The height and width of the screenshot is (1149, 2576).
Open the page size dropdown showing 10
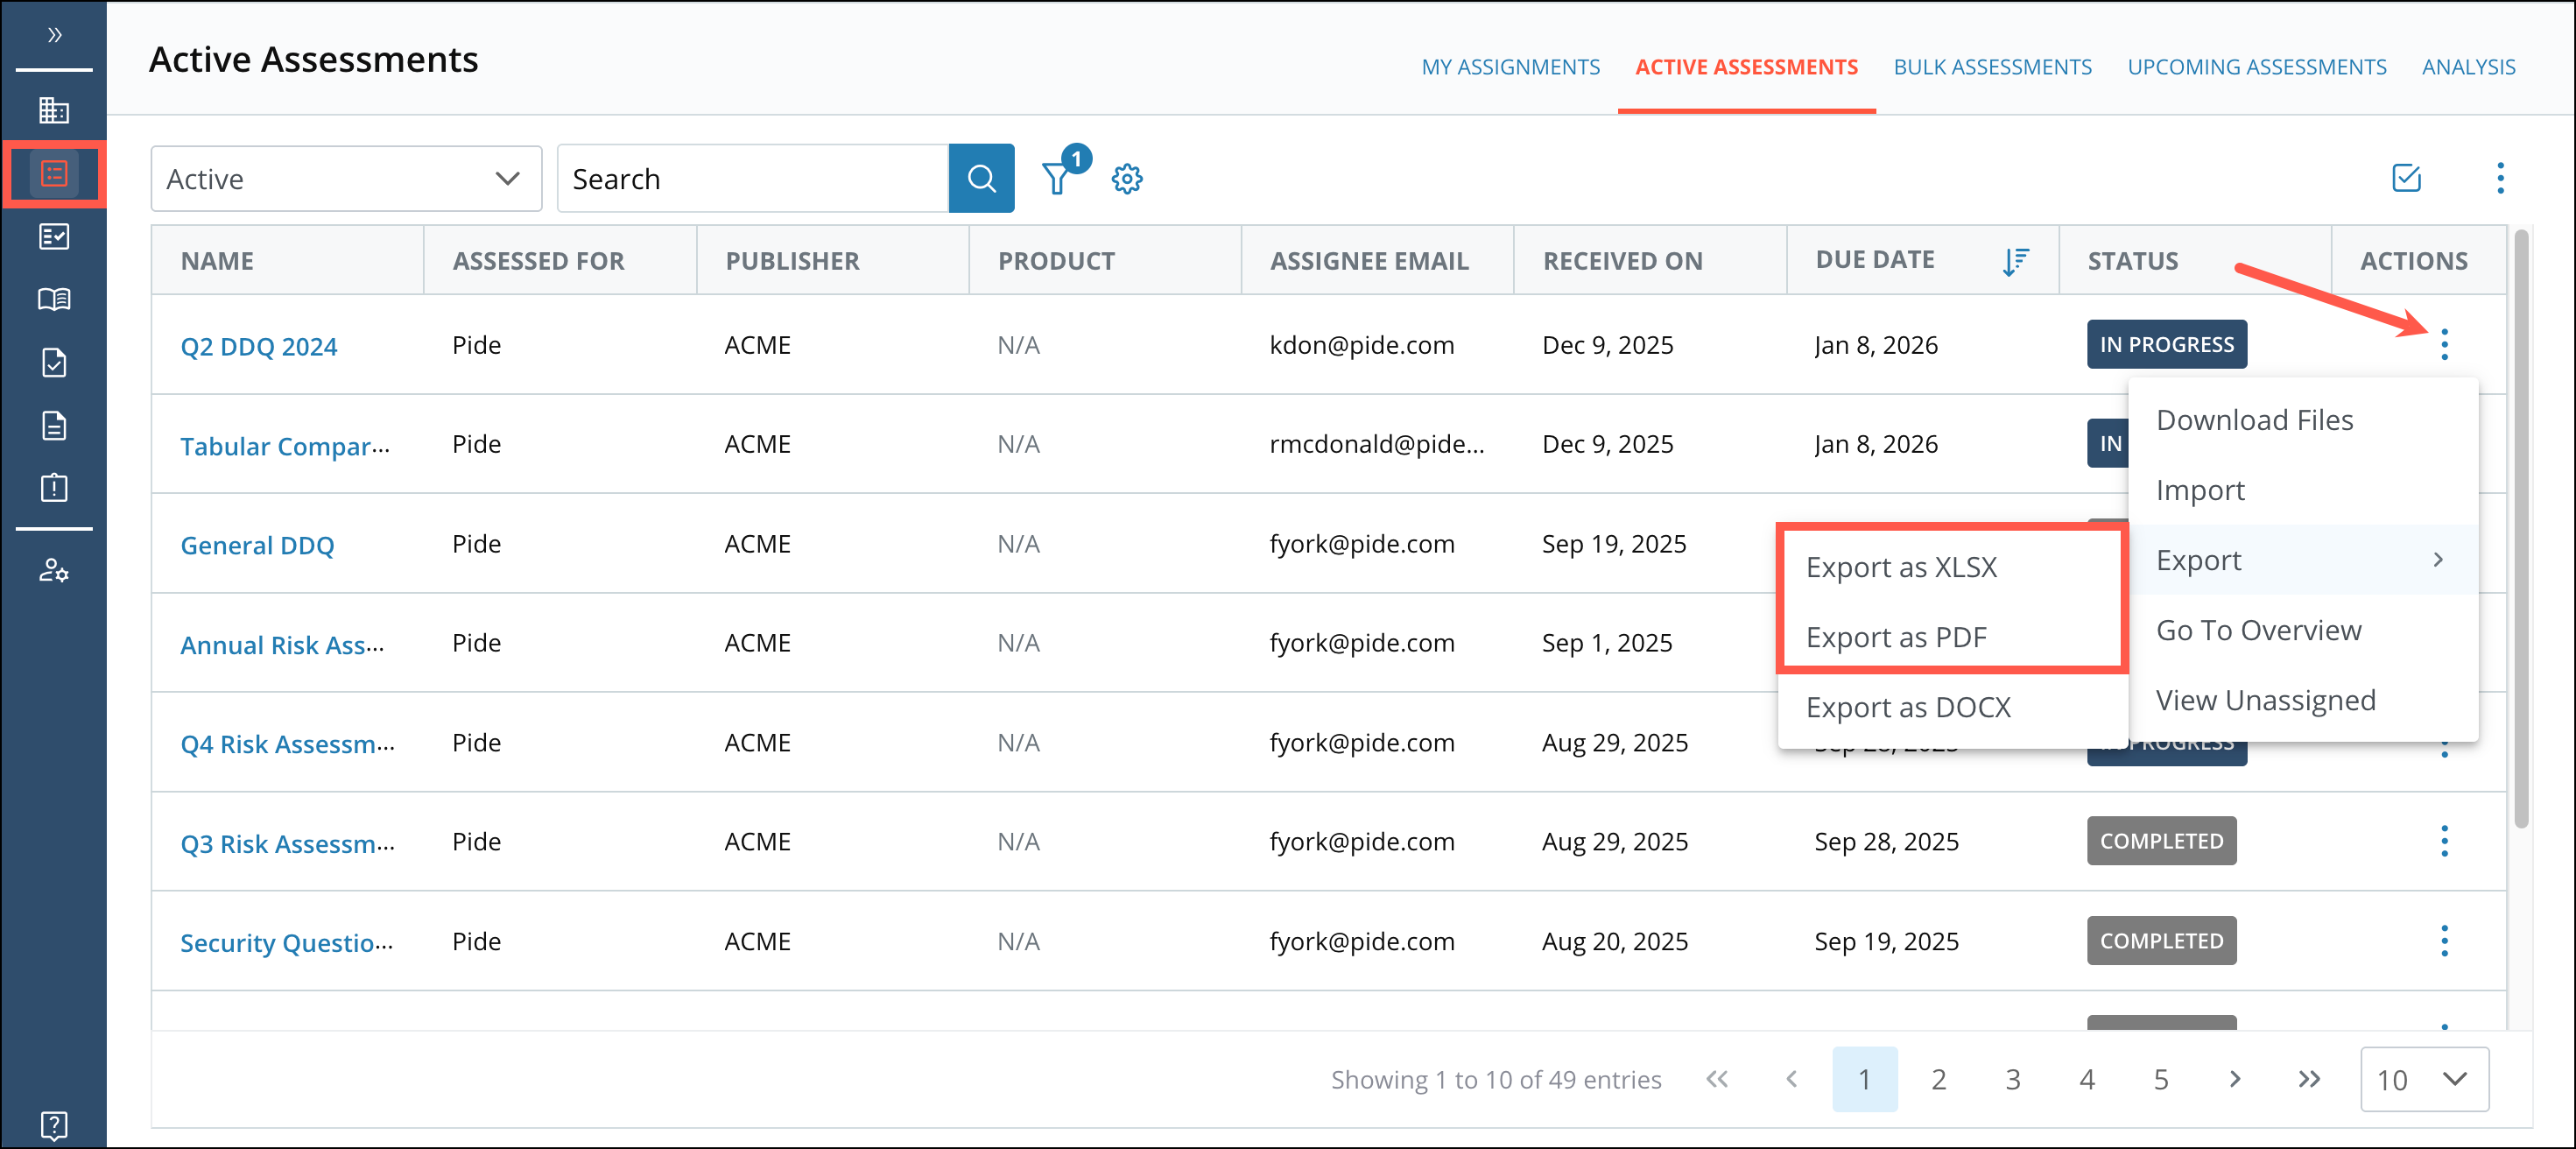coord(2424,1079)
